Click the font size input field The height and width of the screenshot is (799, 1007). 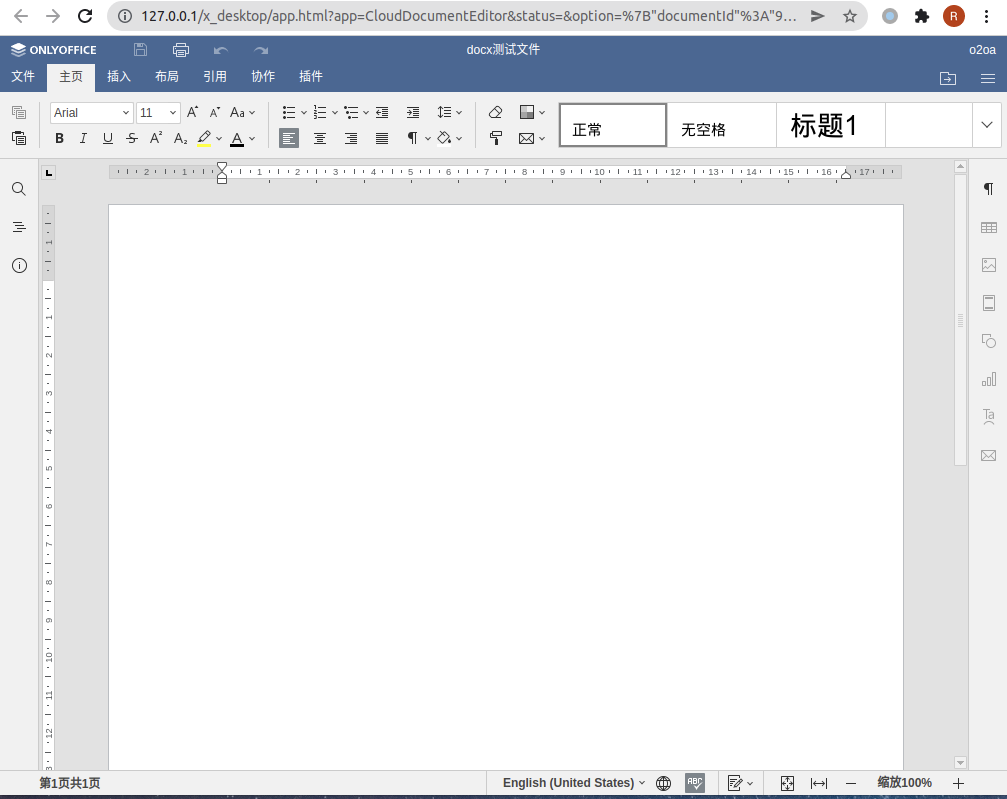click(x=151, y=113)
